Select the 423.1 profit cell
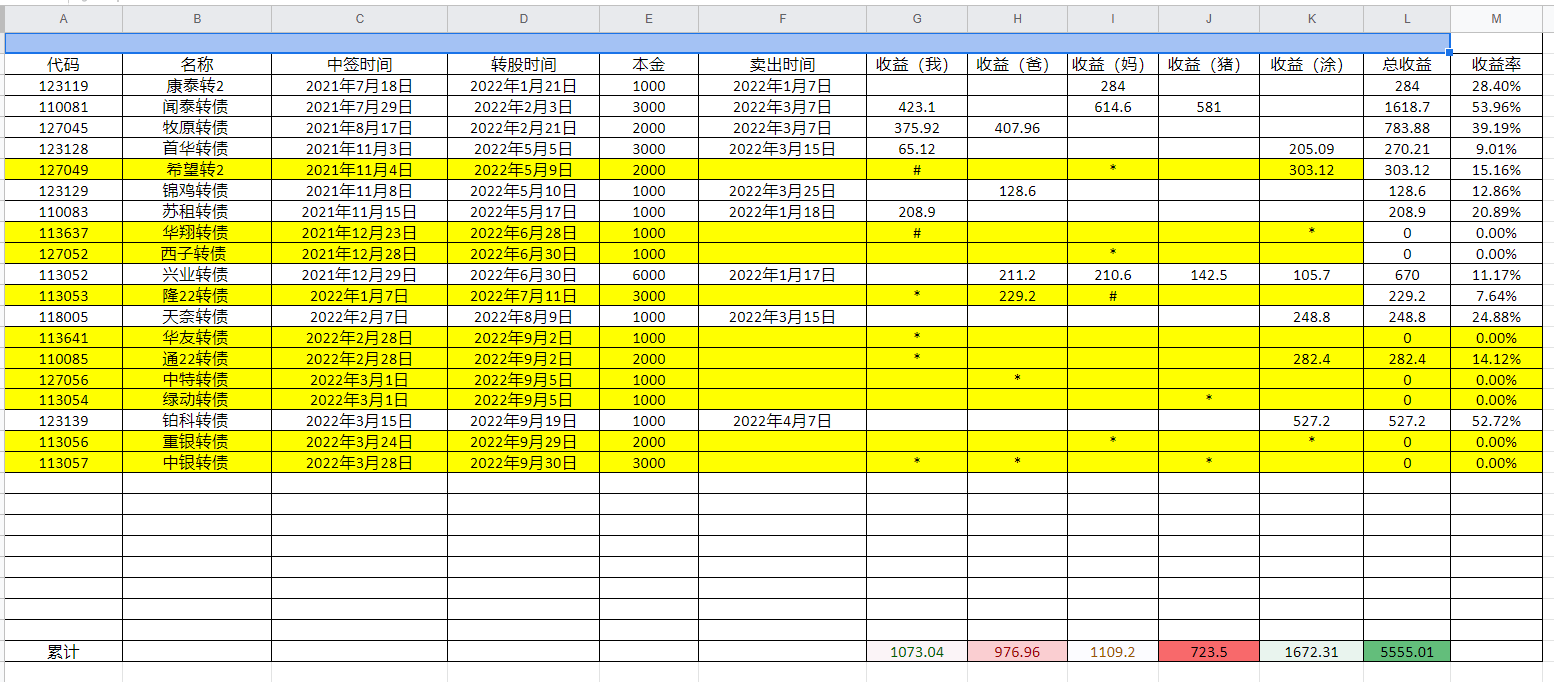Image resolution: width=1554 pixels, height=682 pixels. [917, 107]
